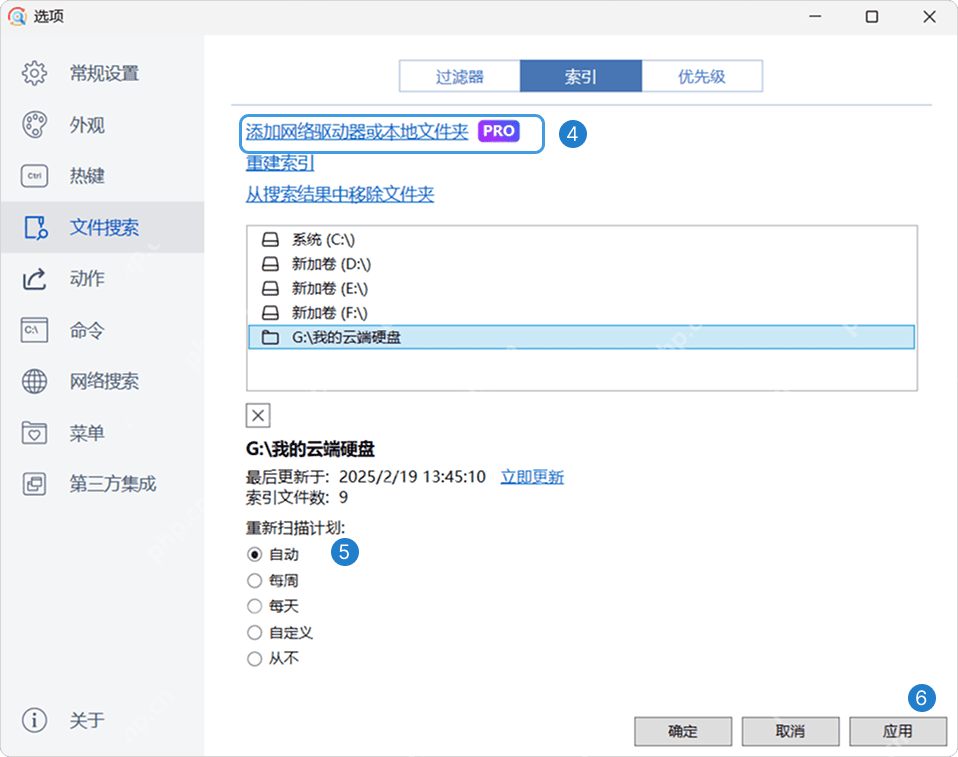This screenshot has width=958, height=757.
Task: Open 外观 settings page
Action: [102, 125]
